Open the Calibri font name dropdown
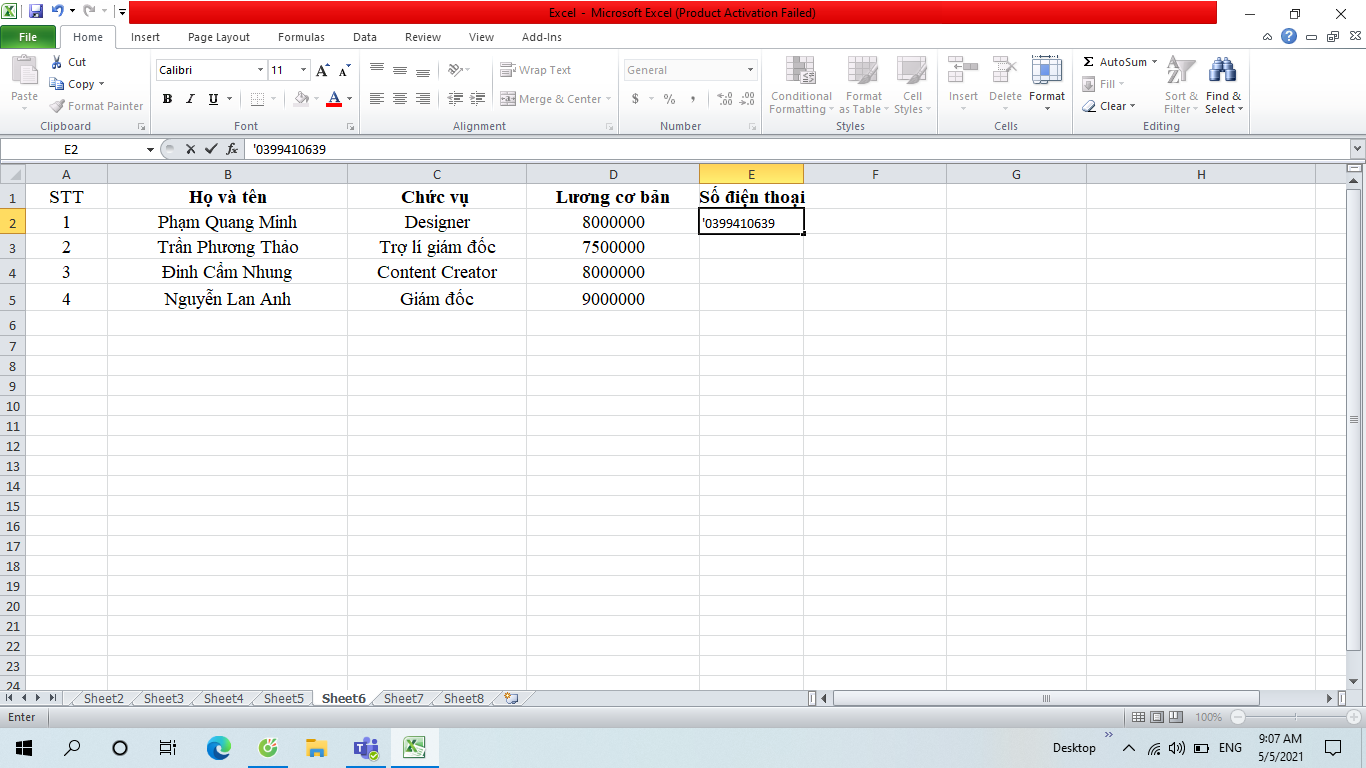 tap(260, 70)
